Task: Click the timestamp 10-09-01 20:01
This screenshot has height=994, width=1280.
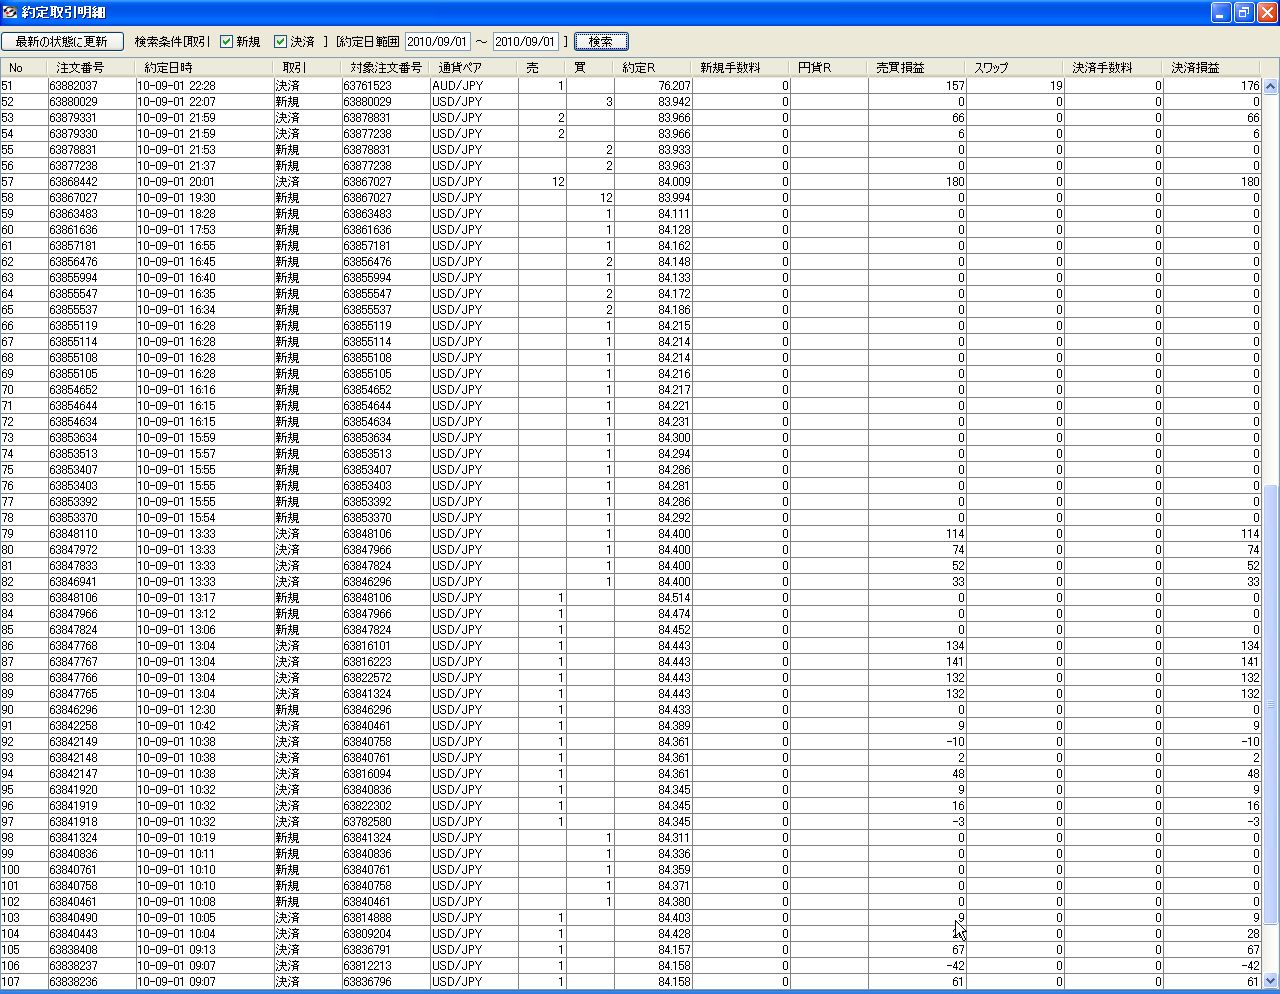Action: (176, 182)
